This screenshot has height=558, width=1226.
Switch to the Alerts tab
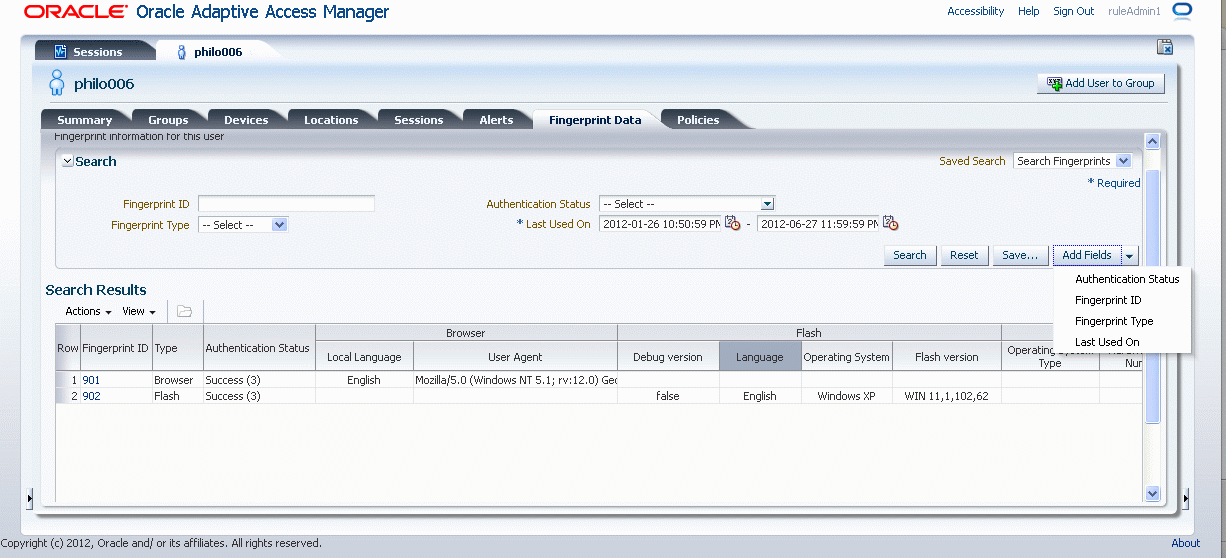496,120
